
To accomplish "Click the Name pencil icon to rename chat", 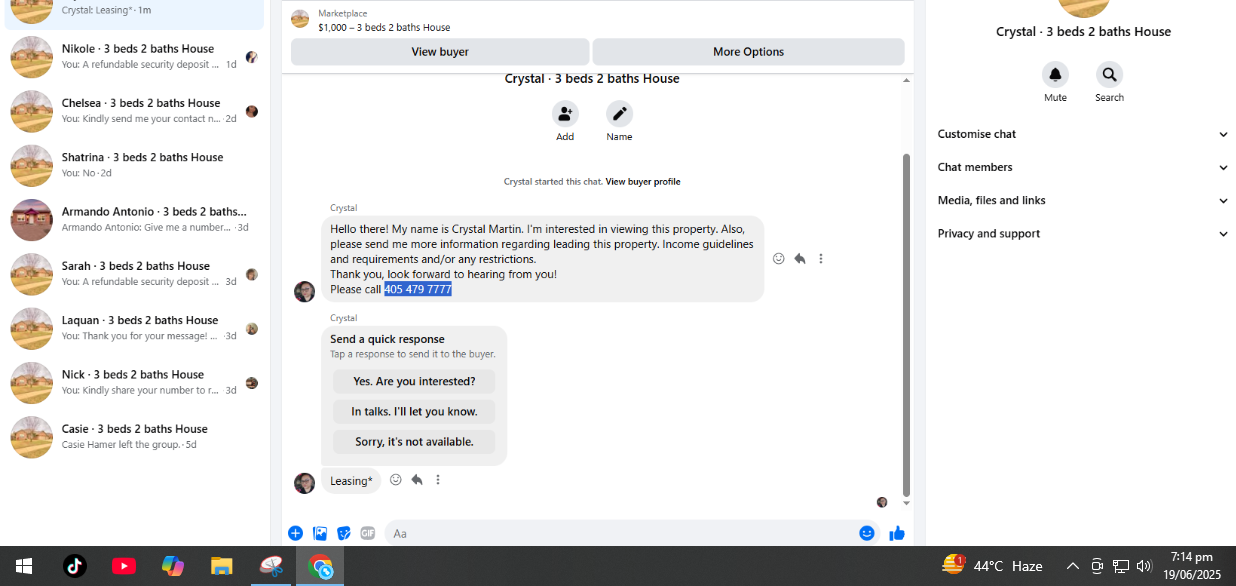I will [x=619, y=114].
